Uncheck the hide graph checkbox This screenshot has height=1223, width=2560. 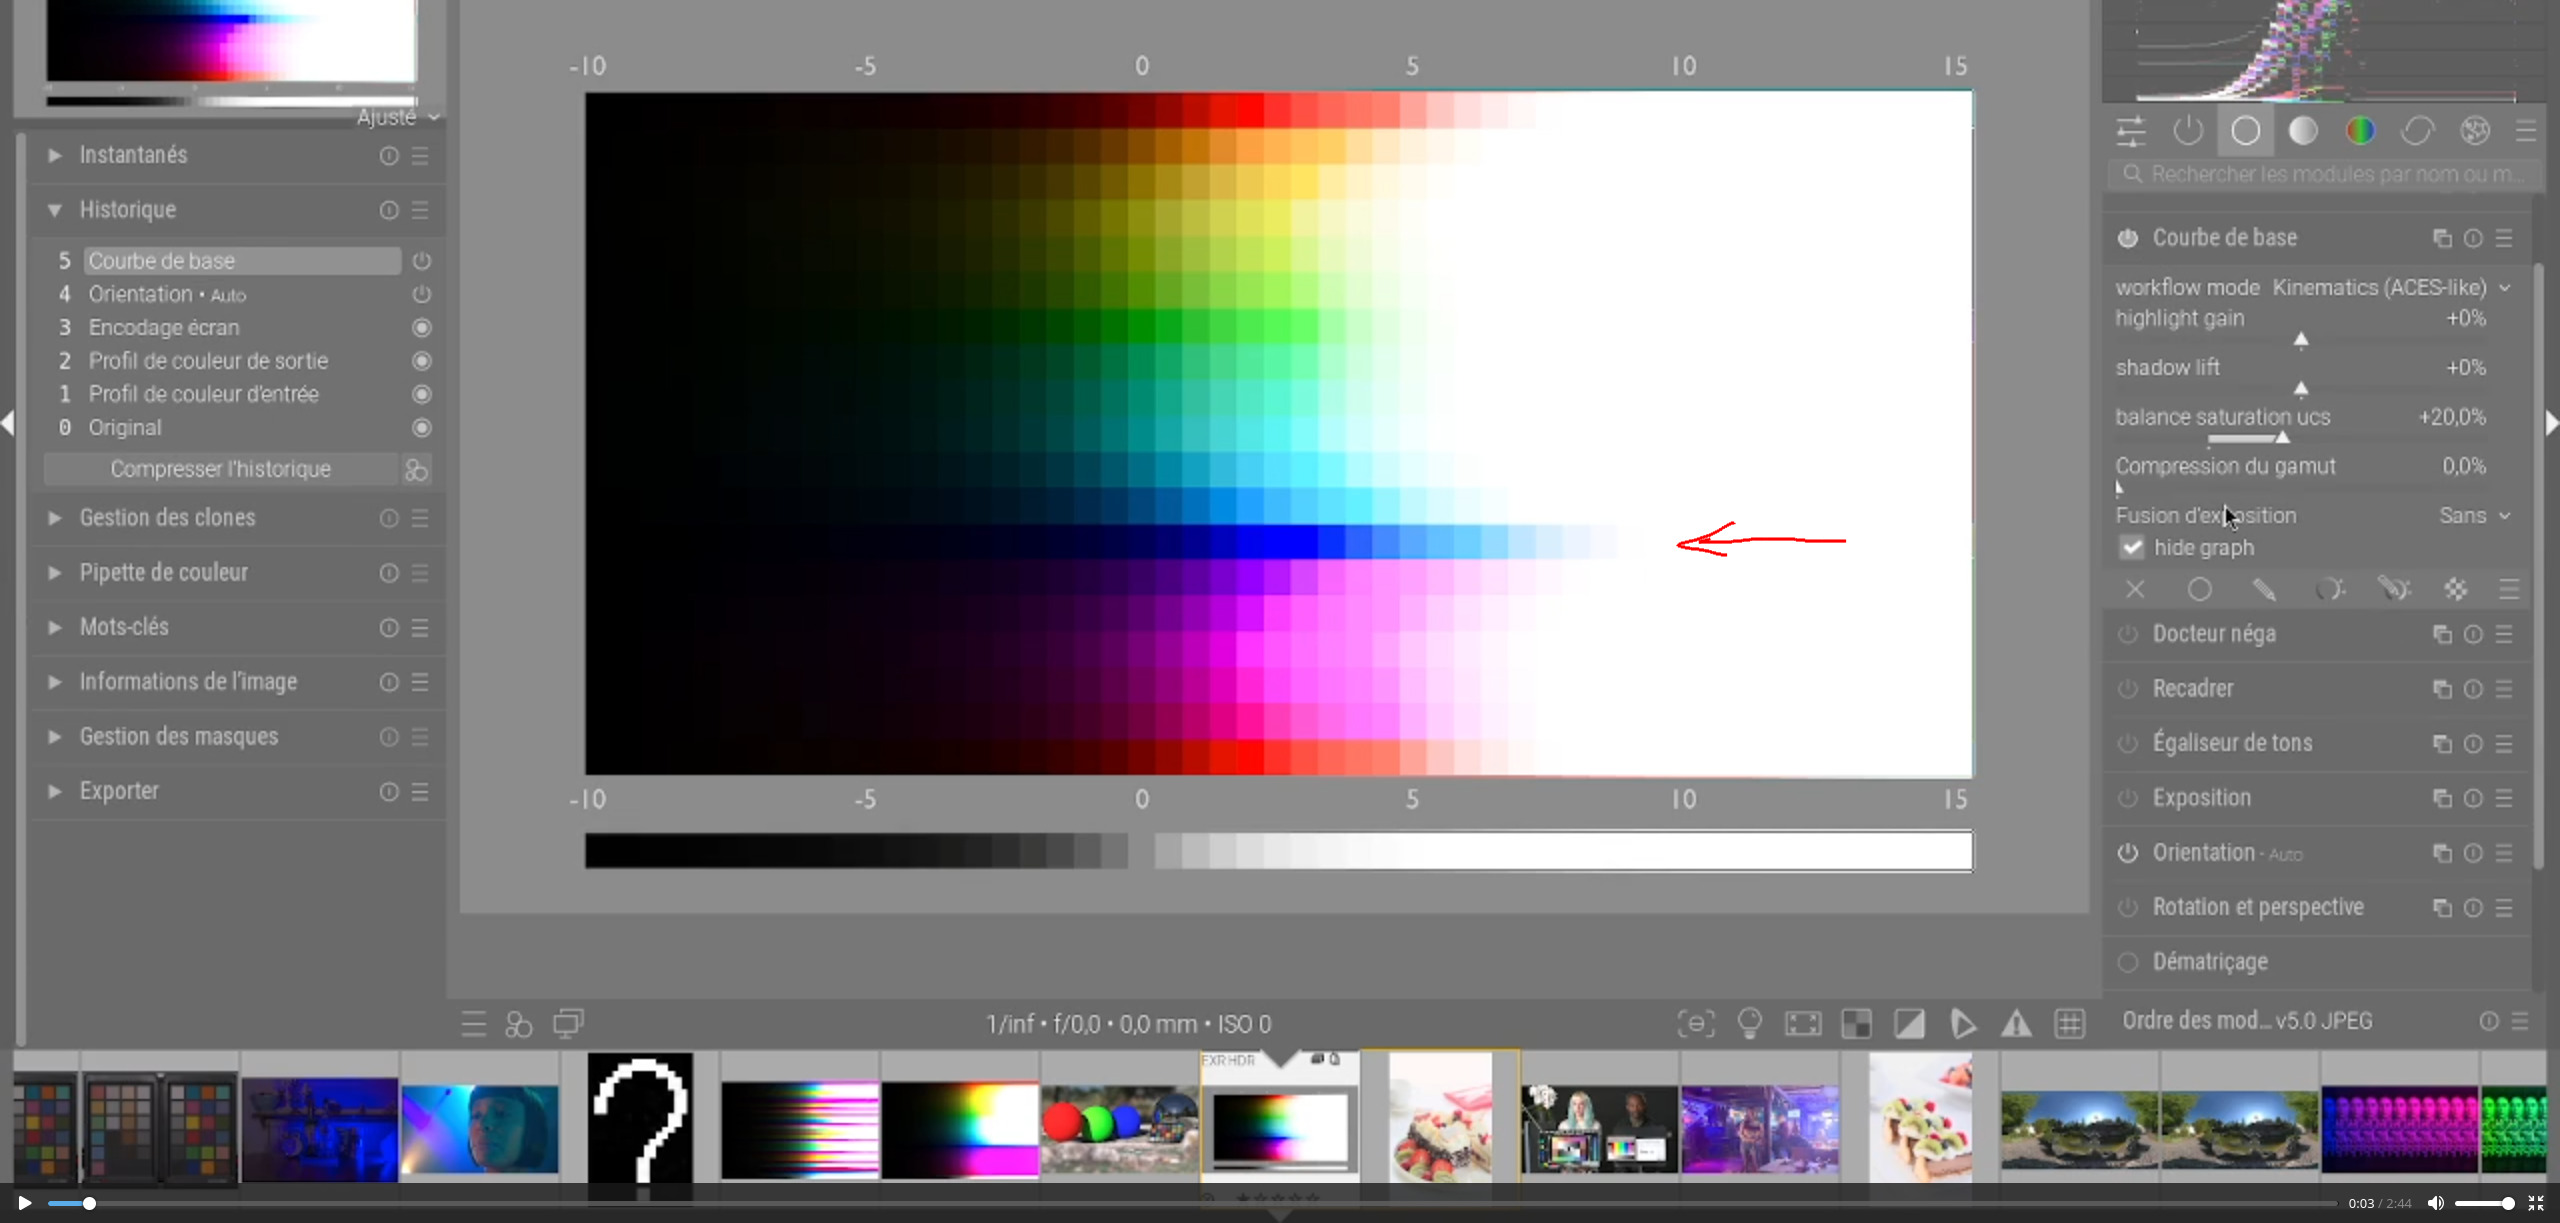tap(2132, 547)
